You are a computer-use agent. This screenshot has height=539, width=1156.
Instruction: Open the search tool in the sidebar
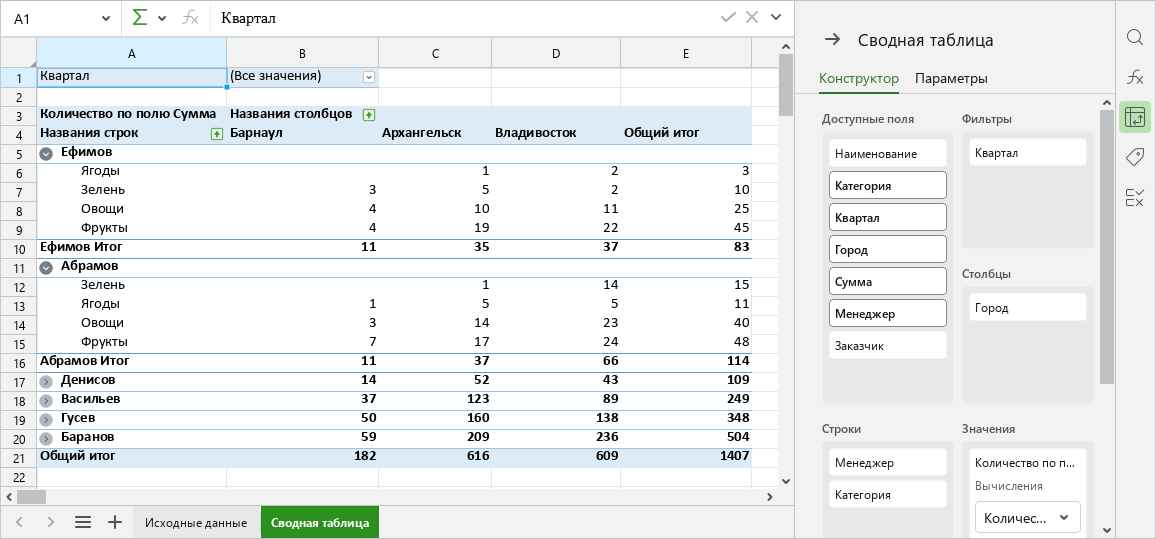coord(1135,37)
